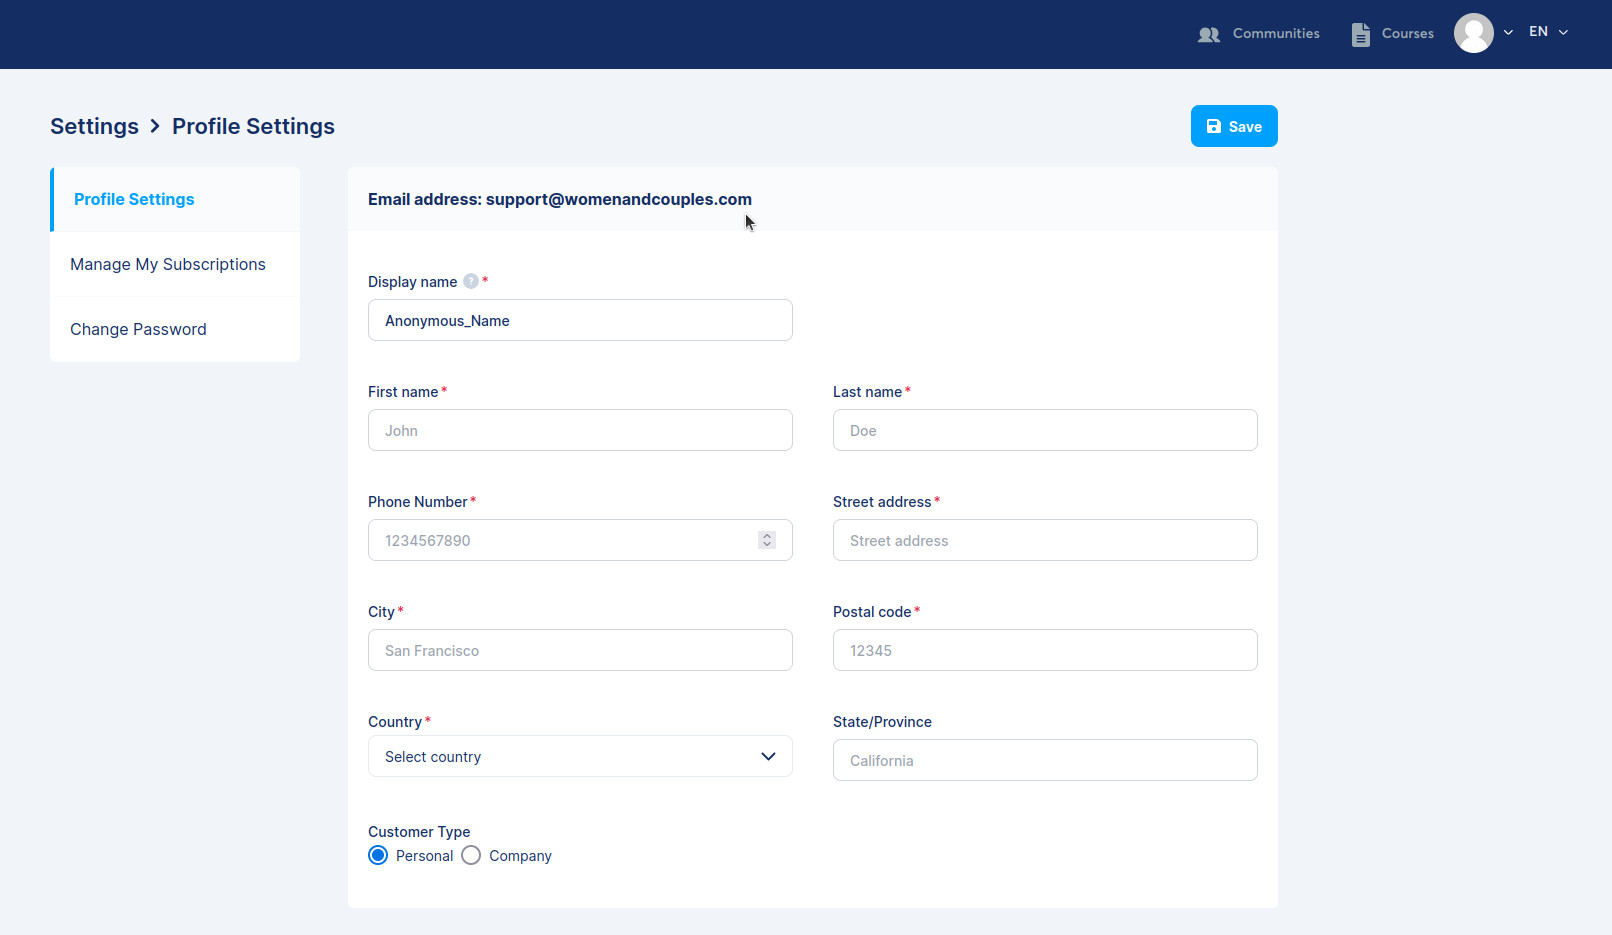Adjust the Phone Number stepper arrows
Viewport: 1612px width, 935px height.
(x=767, y=540)
